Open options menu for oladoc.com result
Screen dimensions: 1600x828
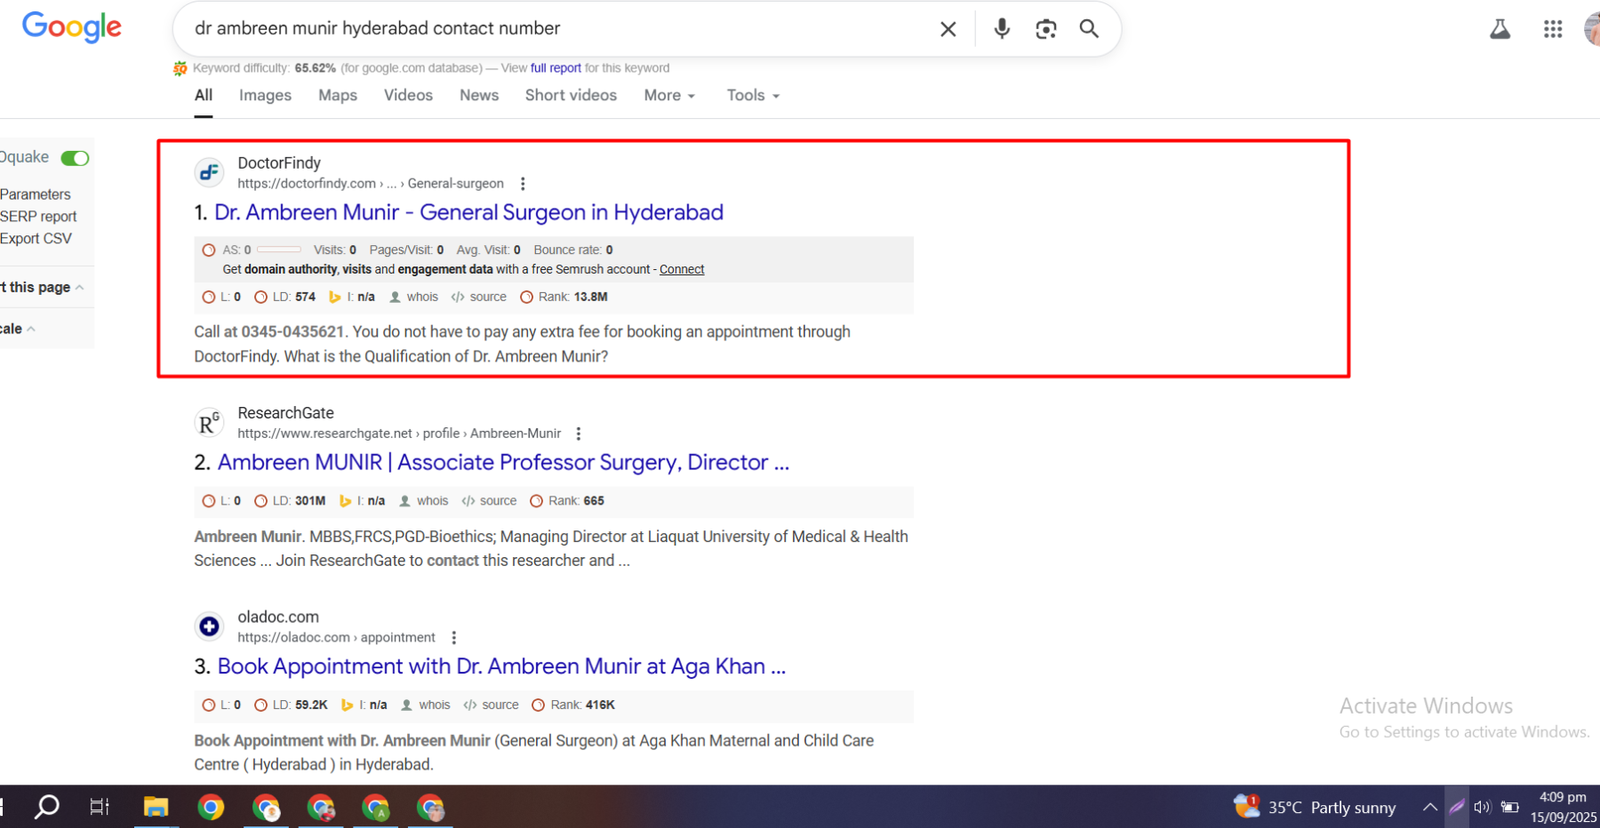coord(454,638)
